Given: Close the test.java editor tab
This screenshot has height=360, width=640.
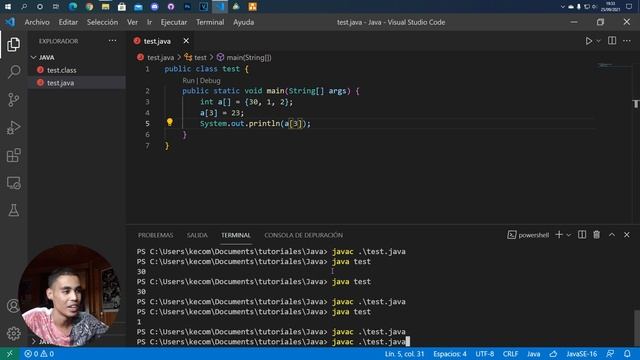Looking at the screenshot, I should [186, 41].
